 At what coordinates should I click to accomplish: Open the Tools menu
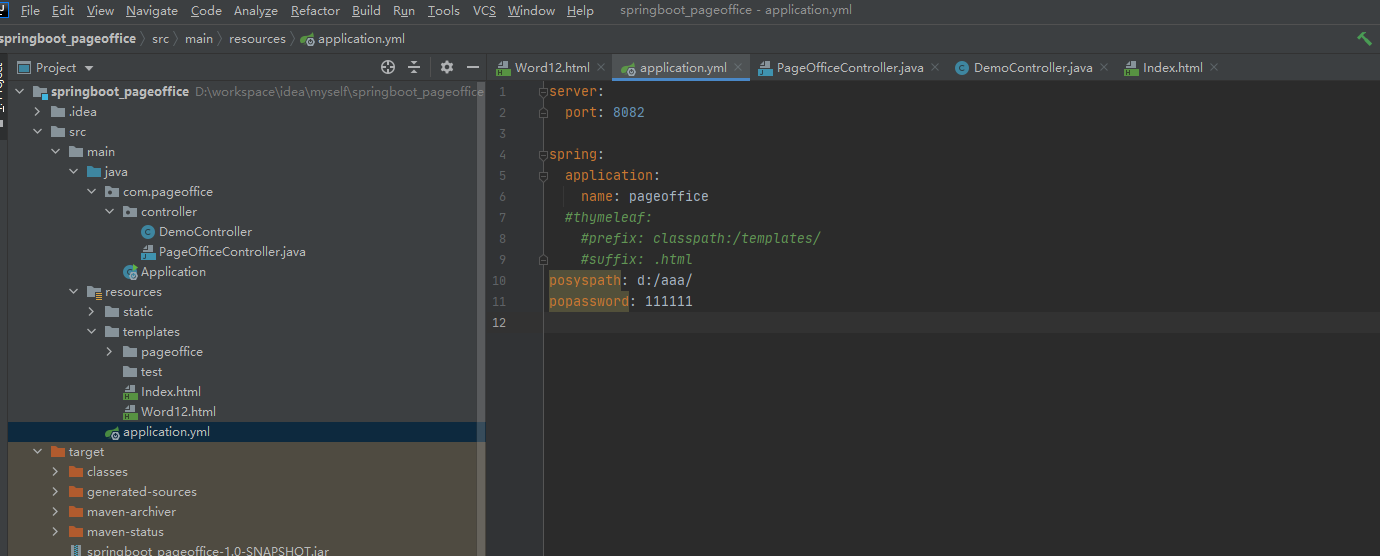pyautogui.click(x=444, y=11)
